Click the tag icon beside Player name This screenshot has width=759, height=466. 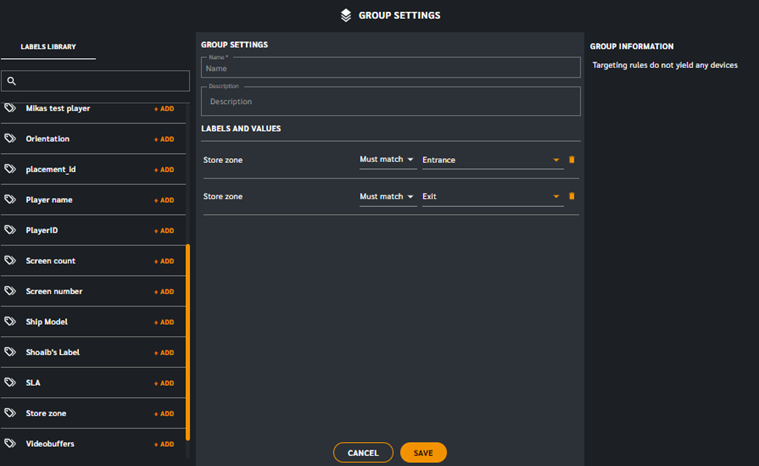click(10, 199)
